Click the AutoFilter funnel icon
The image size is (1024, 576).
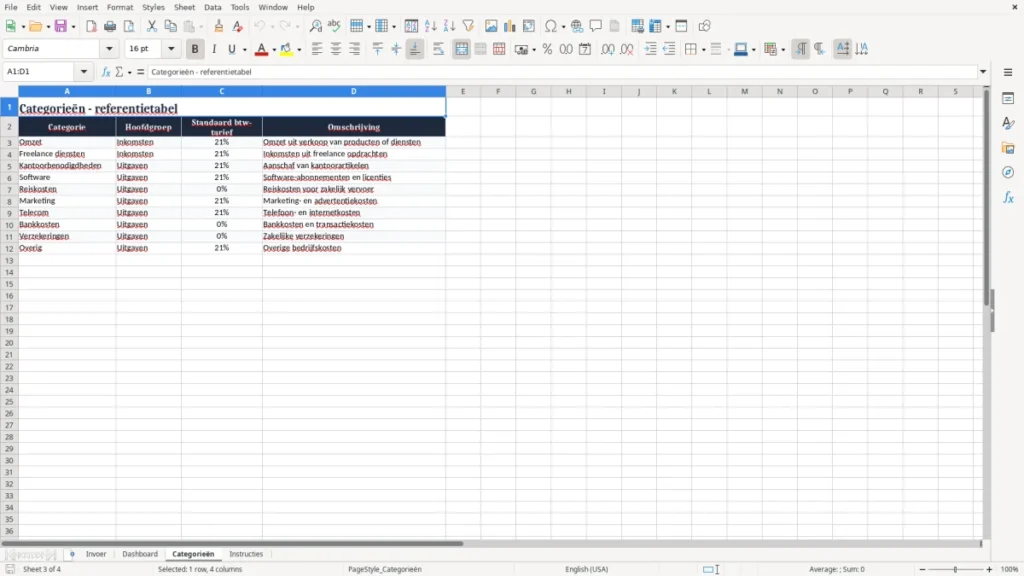pyautogui.click(x=468, y=26)
